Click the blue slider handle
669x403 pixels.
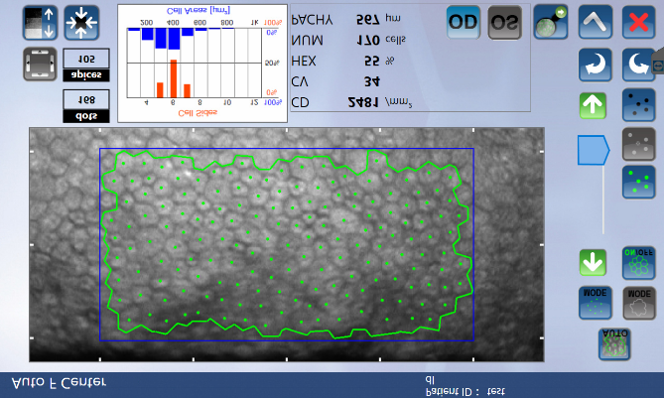click(x=593, y=150)
